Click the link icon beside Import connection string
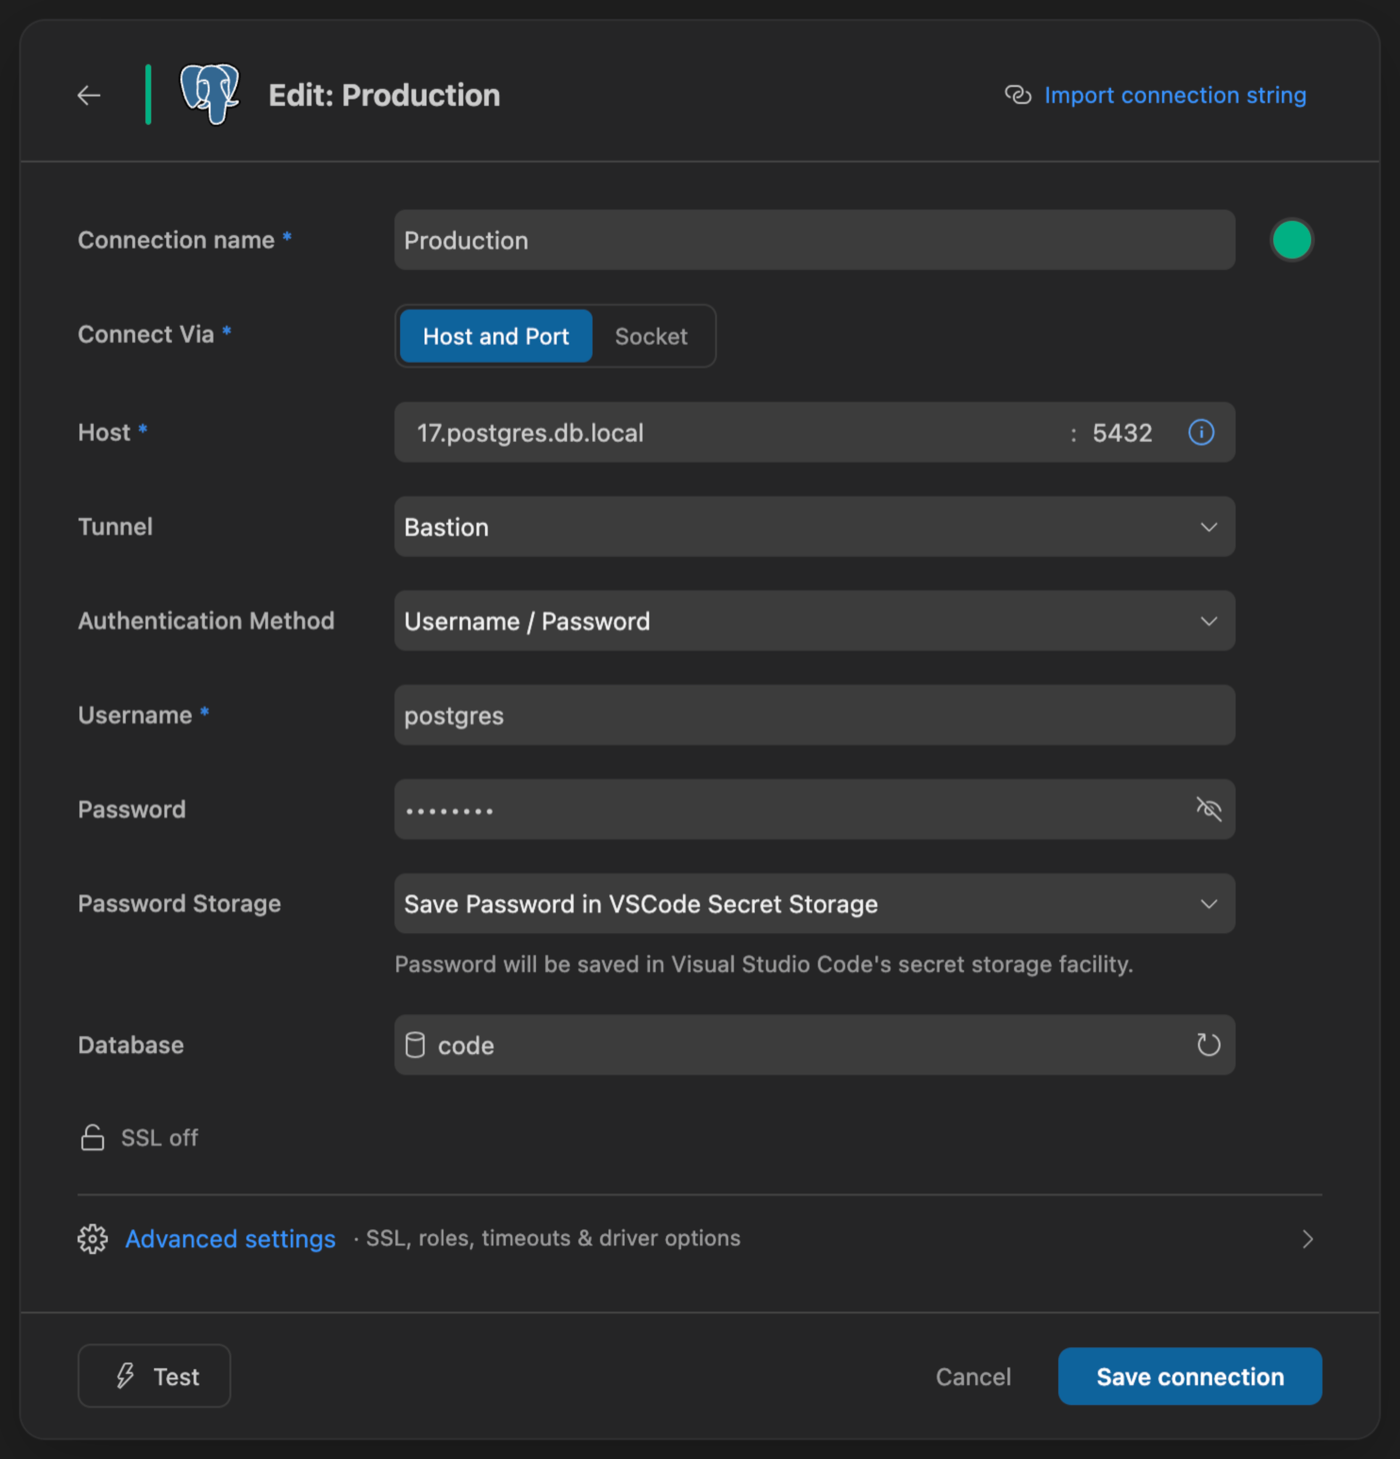 pyautogui.click(x=1018, y=95)
